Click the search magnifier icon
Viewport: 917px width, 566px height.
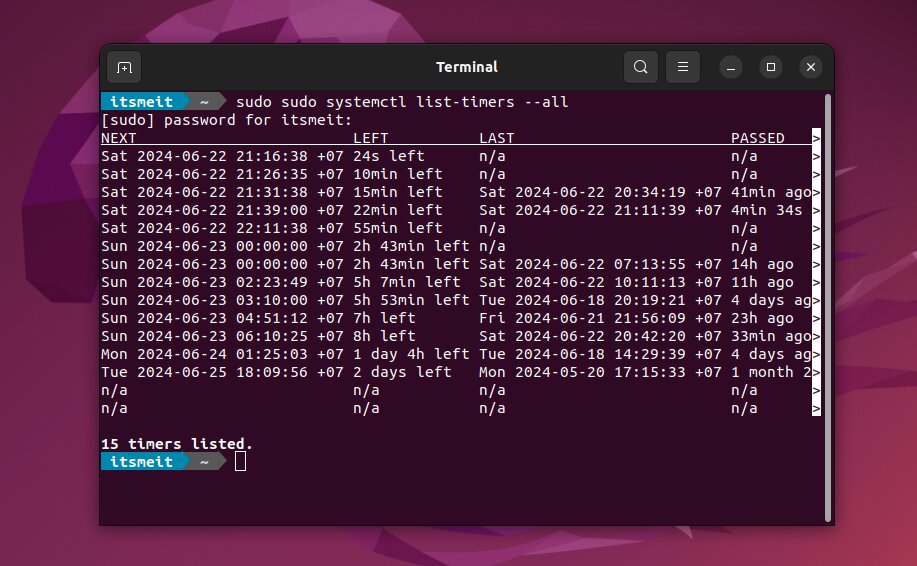coord(641,67)
